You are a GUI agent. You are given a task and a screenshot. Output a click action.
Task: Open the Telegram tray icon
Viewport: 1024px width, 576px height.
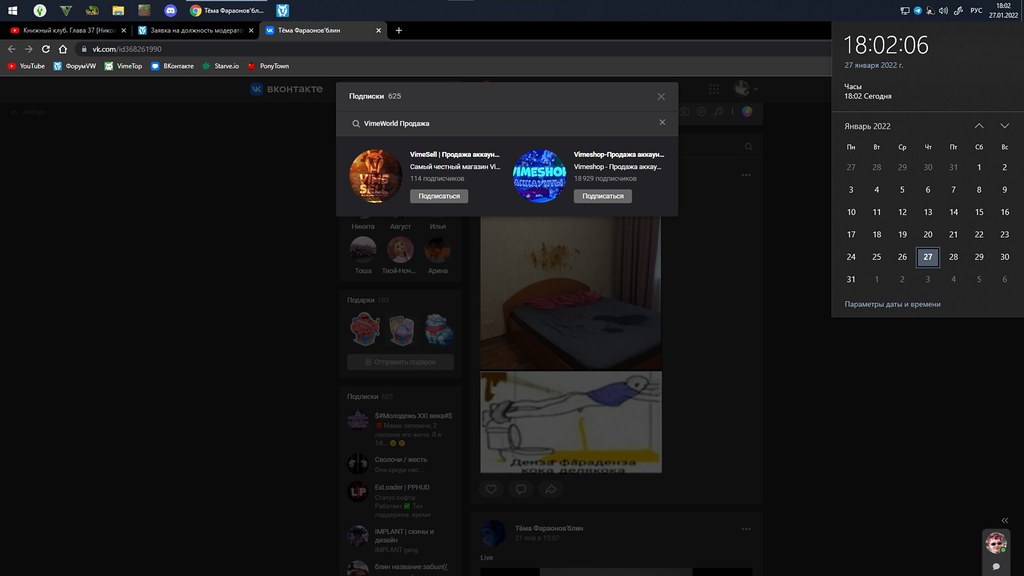click(918, 10)
